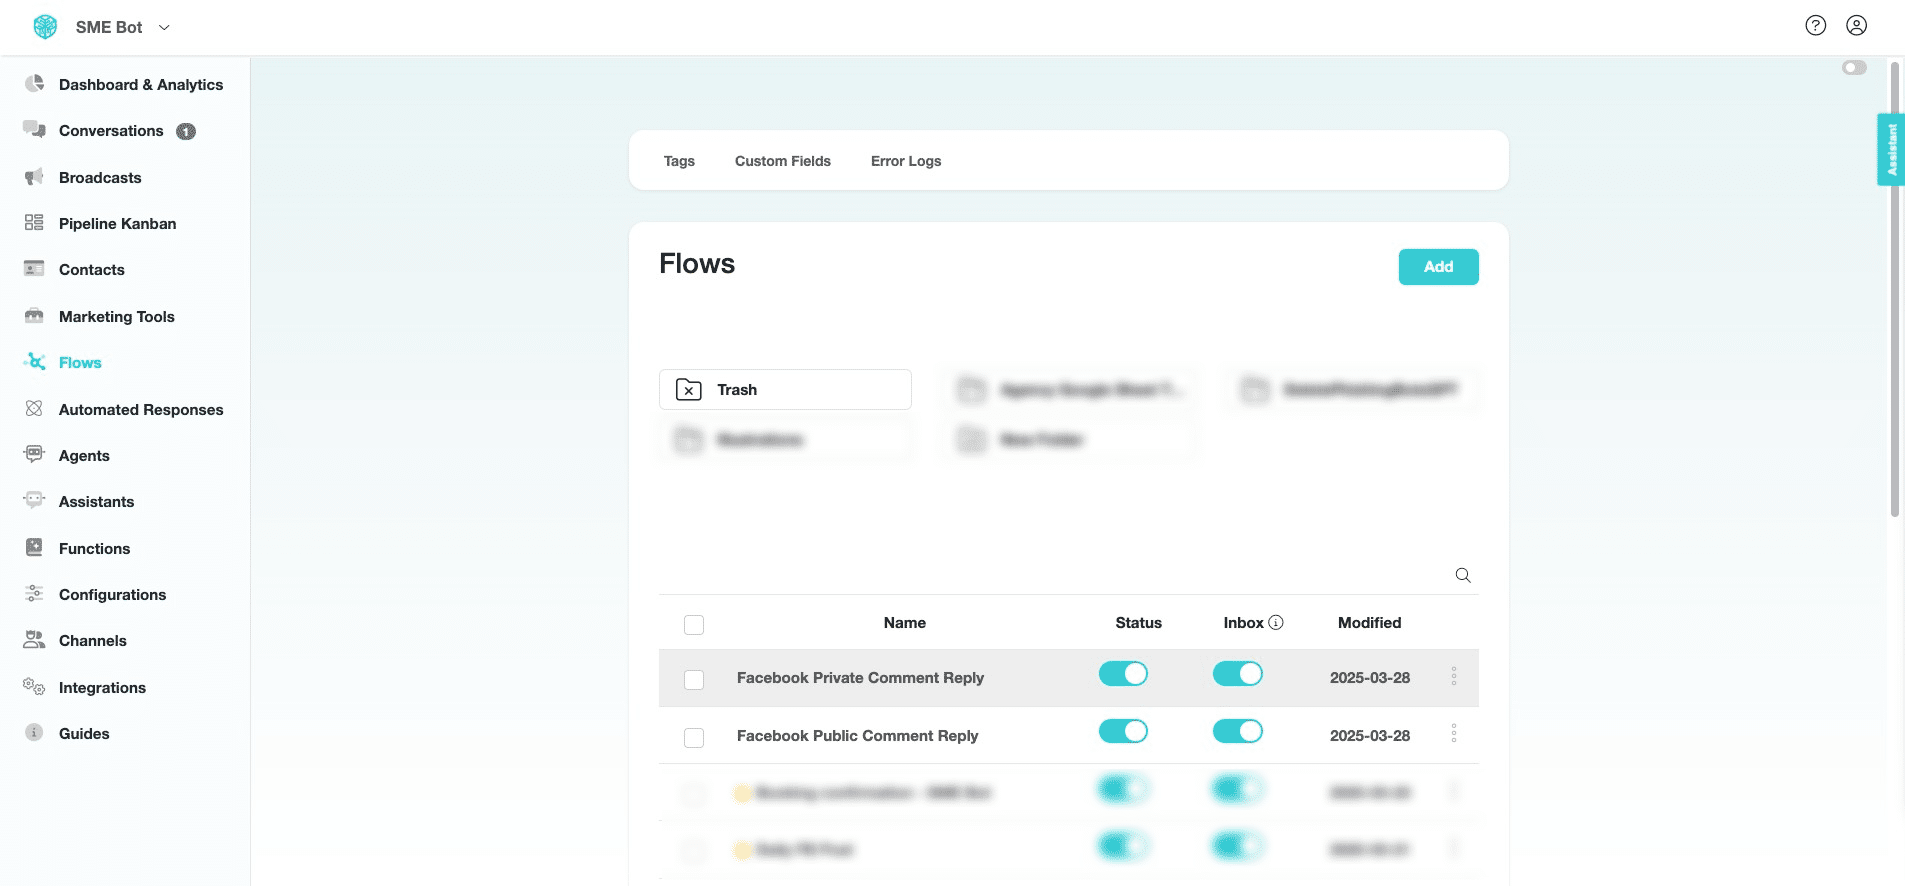Click the Modified column header
The height and width of the screenshot is (886, 1905).
(1369, 623)
